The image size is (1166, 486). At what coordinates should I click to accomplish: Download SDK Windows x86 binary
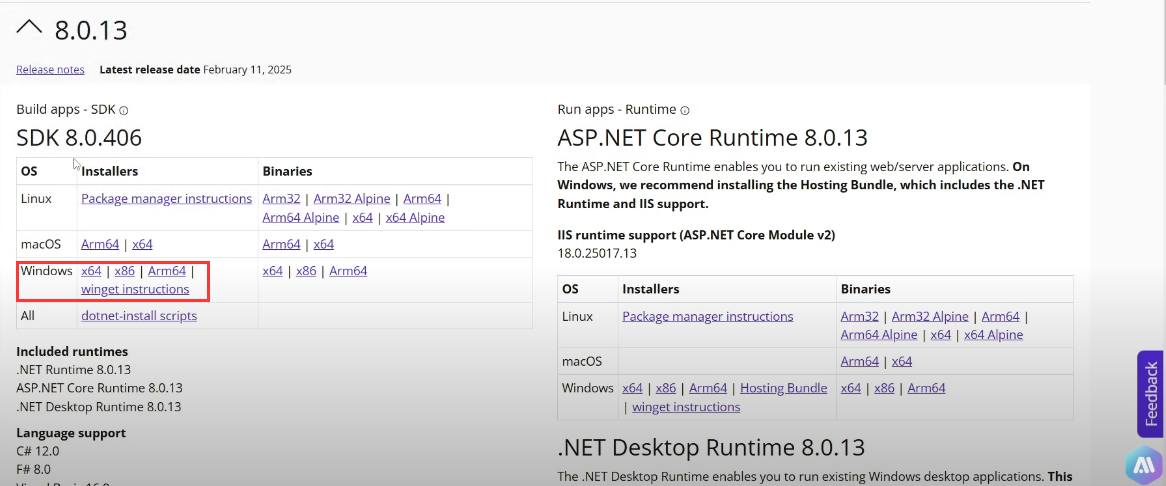pos(306,271)
